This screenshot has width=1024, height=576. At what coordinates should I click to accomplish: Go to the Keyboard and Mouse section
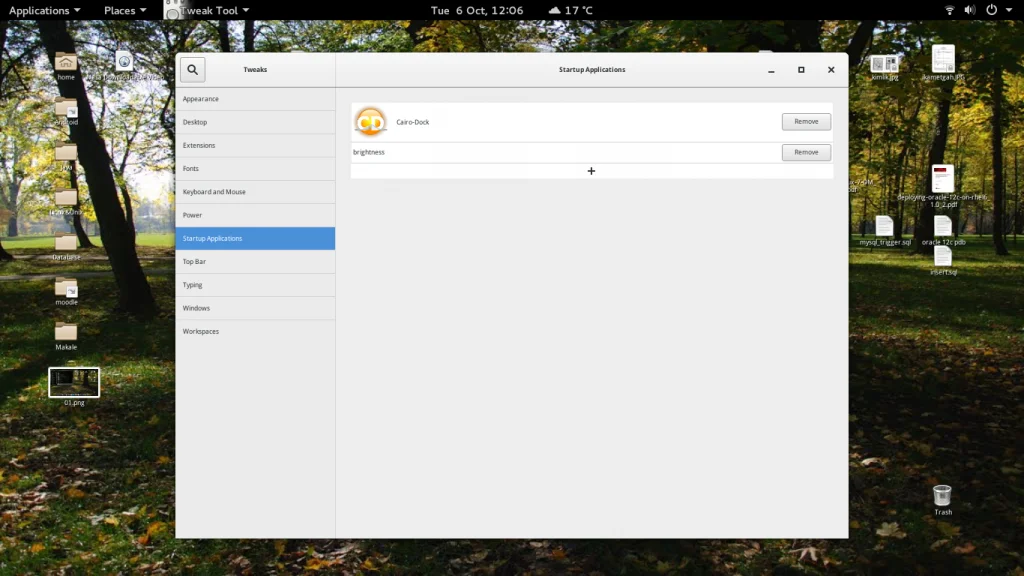pyautogui.click(x=255, y=192)
